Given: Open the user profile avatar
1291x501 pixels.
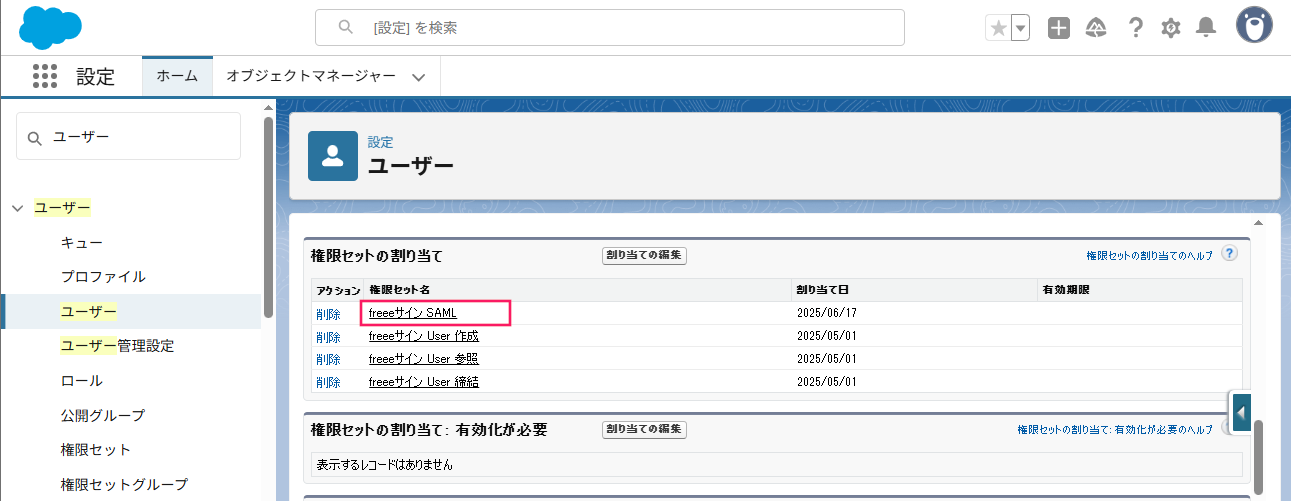Looking at the screenshot, I should [1254, 27].
